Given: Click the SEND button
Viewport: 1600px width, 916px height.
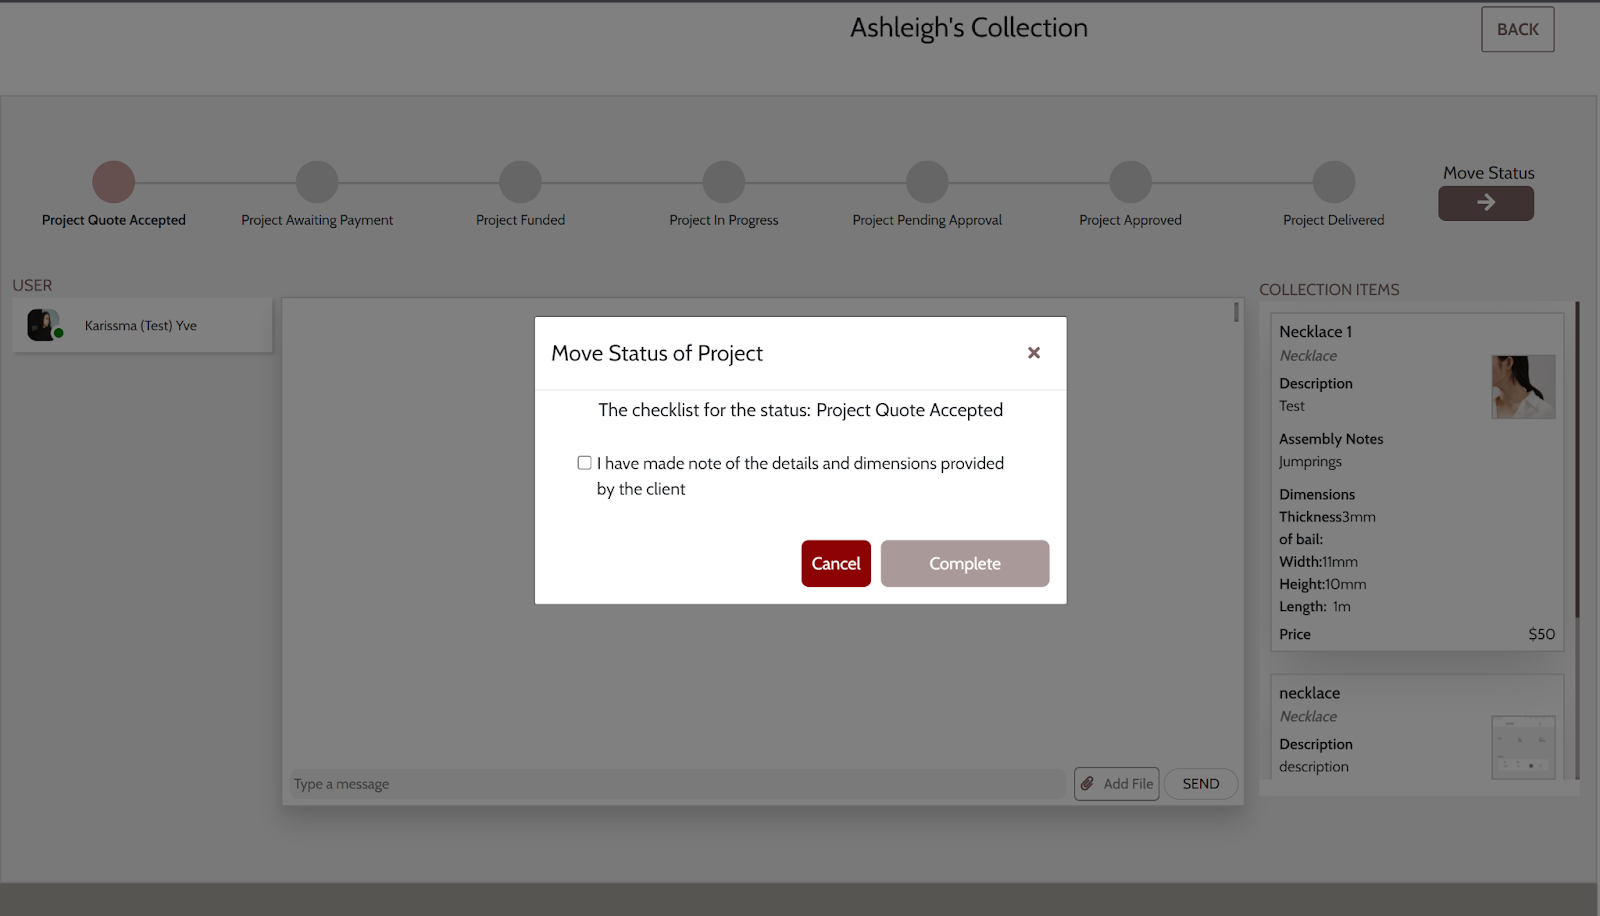Looking at the screenshot, I should coord(1201,784).
